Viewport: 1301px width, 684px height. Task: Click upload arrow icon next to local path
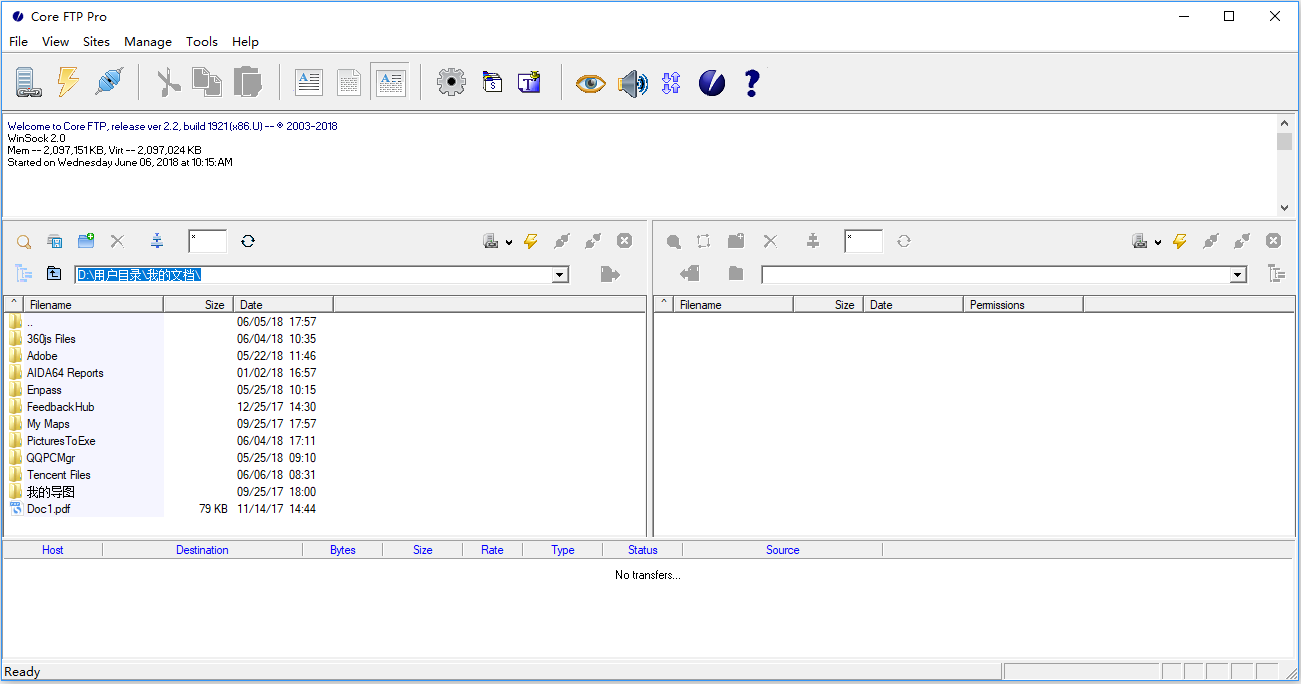click(x=611, y=274)
